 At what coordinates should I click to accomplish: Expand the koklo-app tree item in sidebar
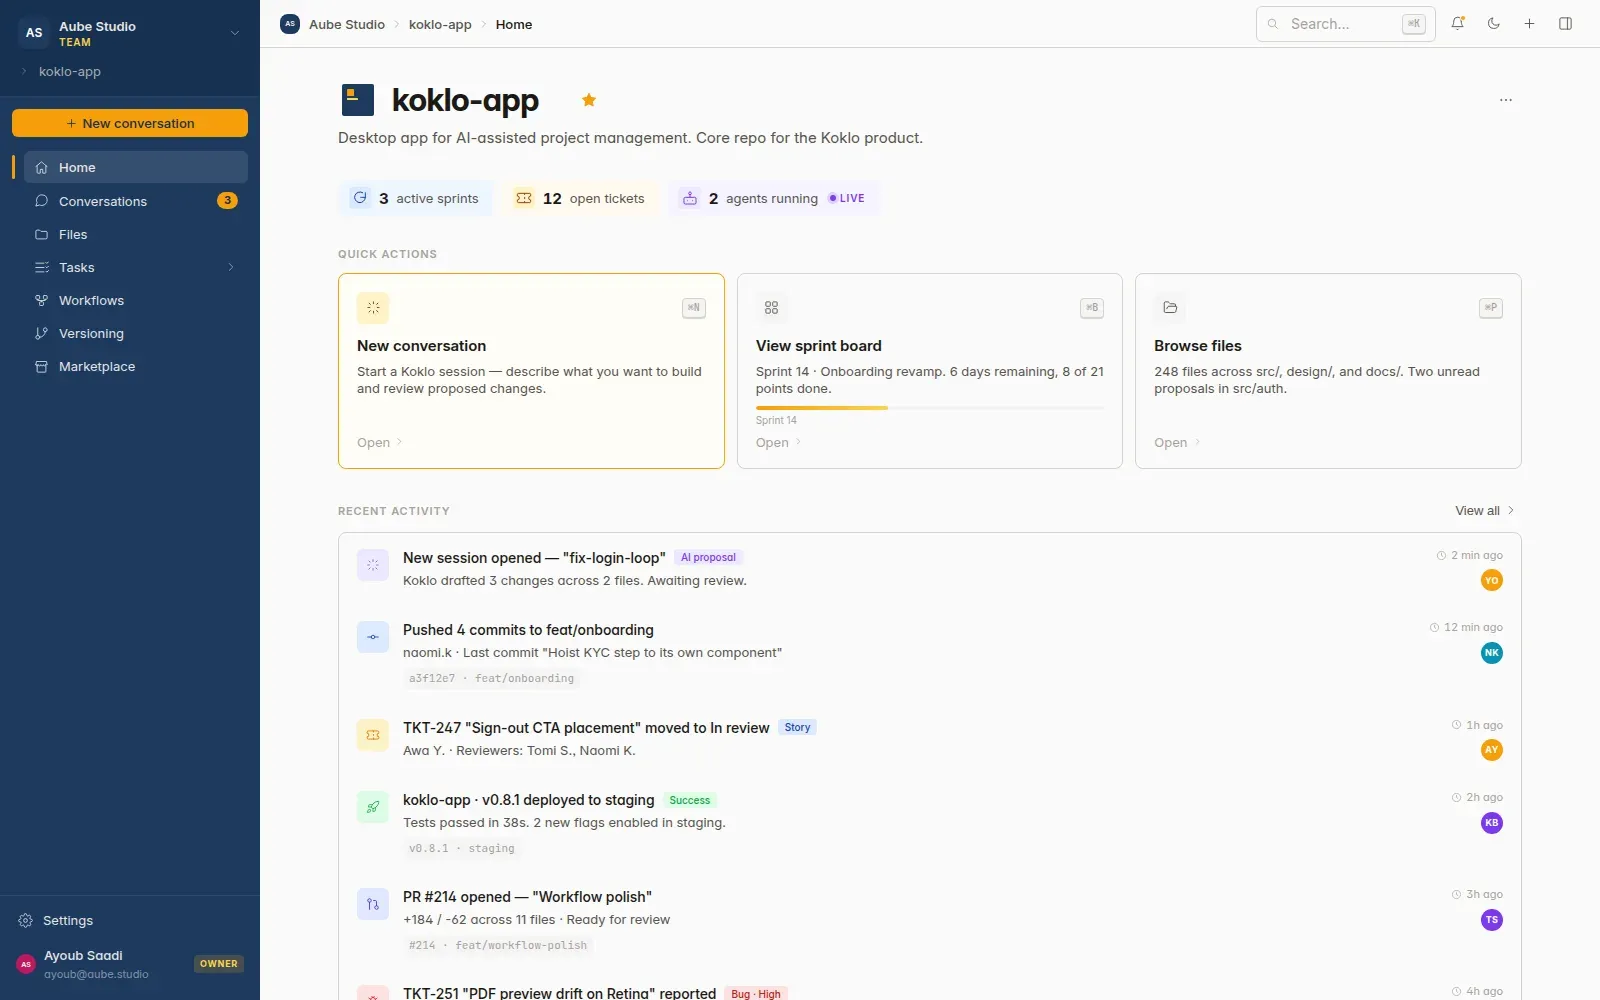[25, 72]
